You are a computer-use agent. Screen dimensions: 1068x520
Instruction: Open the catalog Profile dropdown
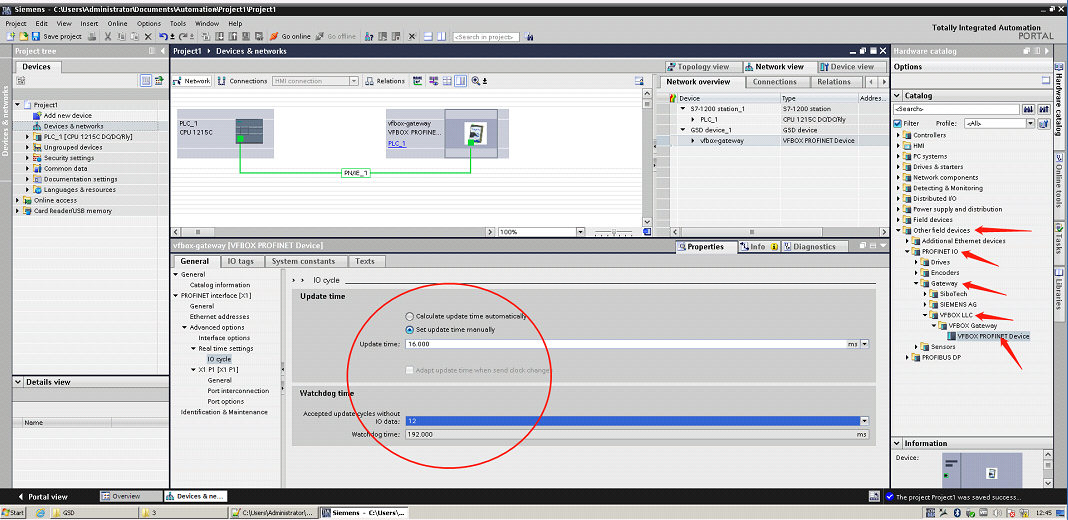1030,123
